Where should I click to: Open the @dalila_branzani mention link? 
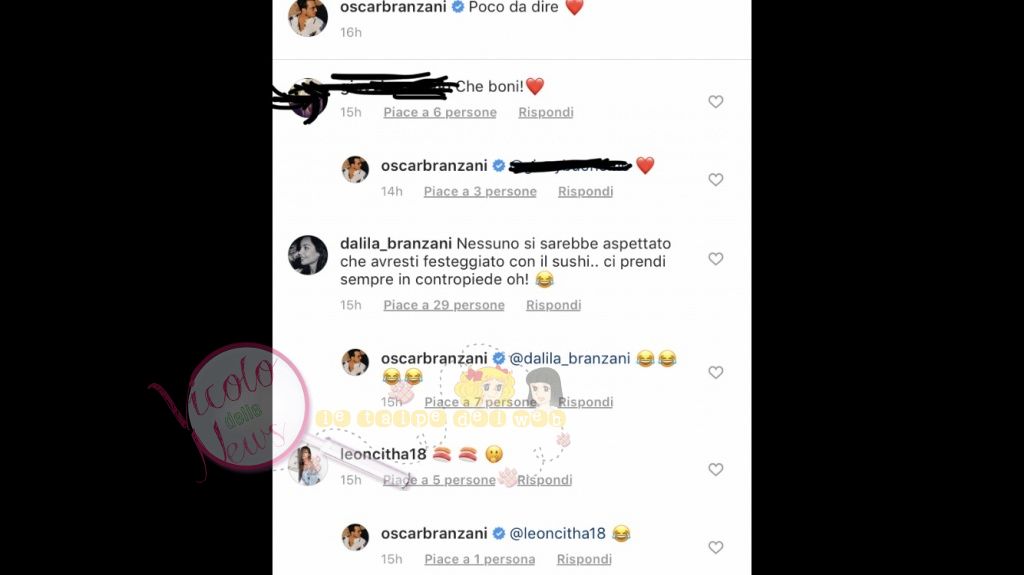569,359
